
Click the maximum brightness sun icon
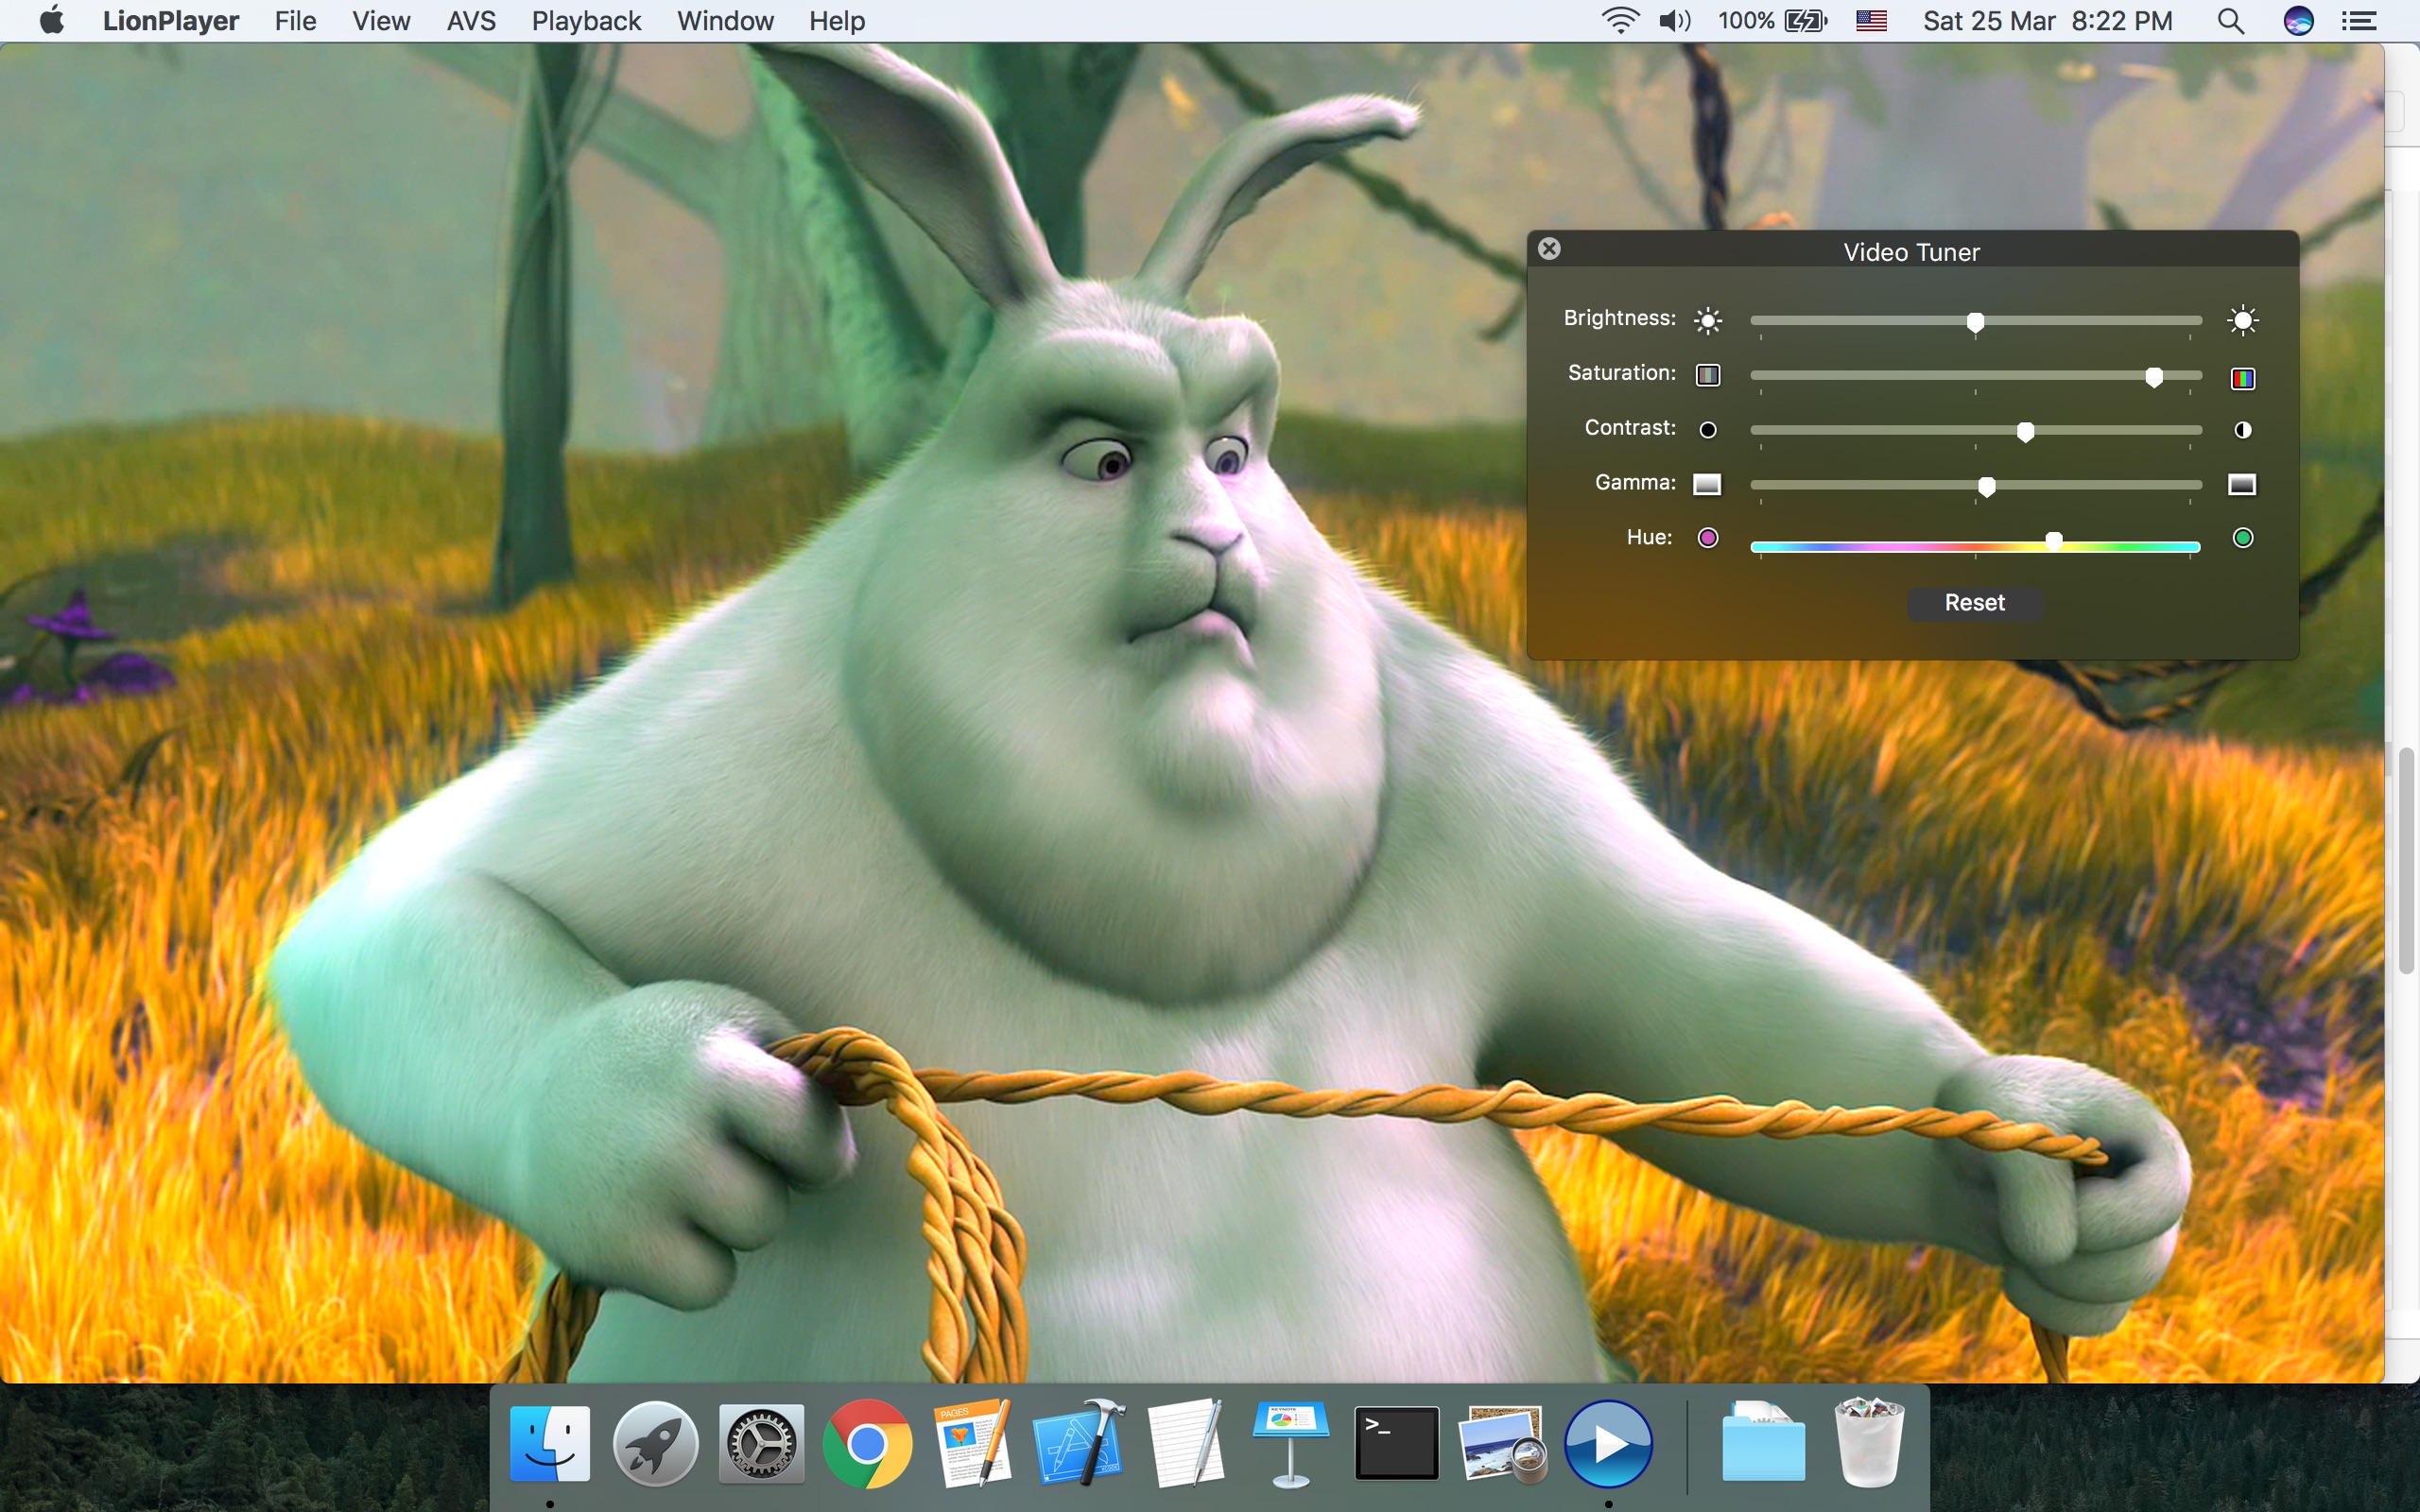coord(2242,319)
